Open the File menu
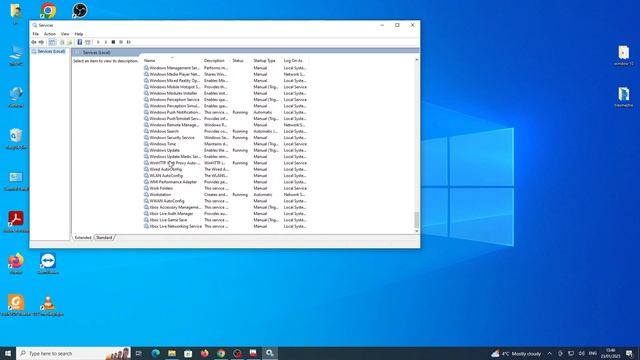 click(x=36, y=34)
